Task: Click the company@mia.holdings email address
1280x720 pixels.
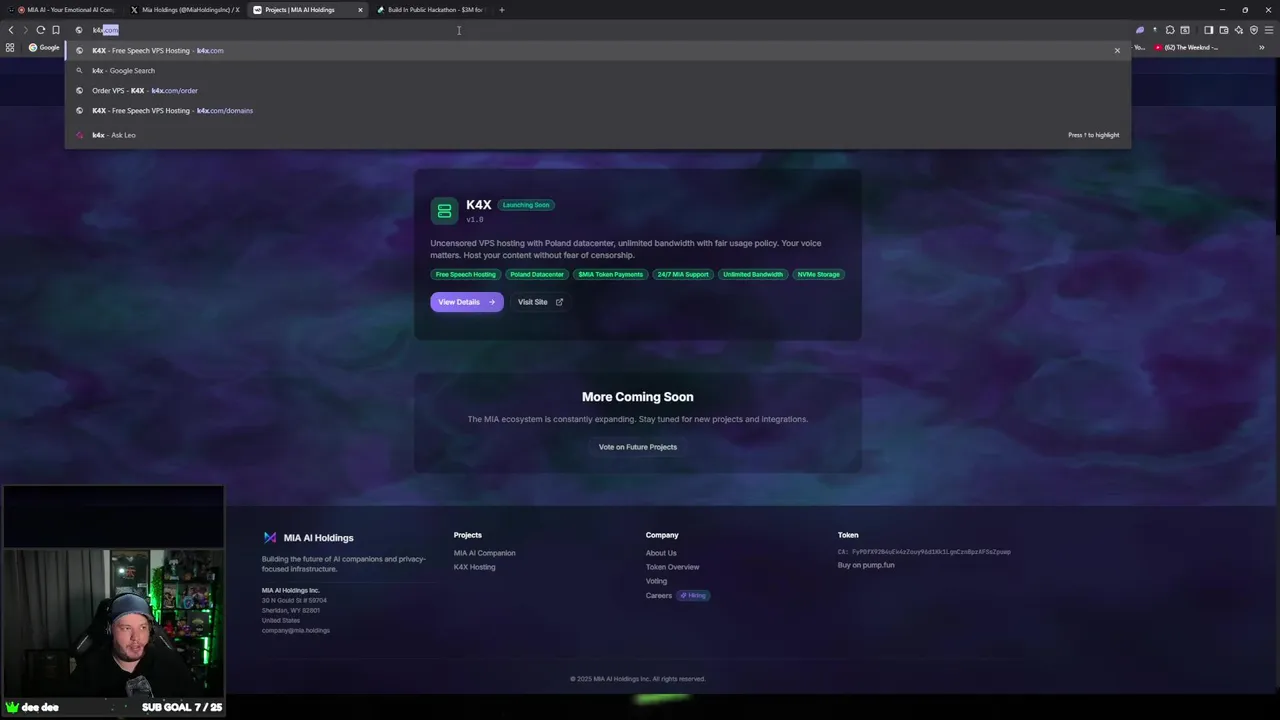Action: pos(296,630)
